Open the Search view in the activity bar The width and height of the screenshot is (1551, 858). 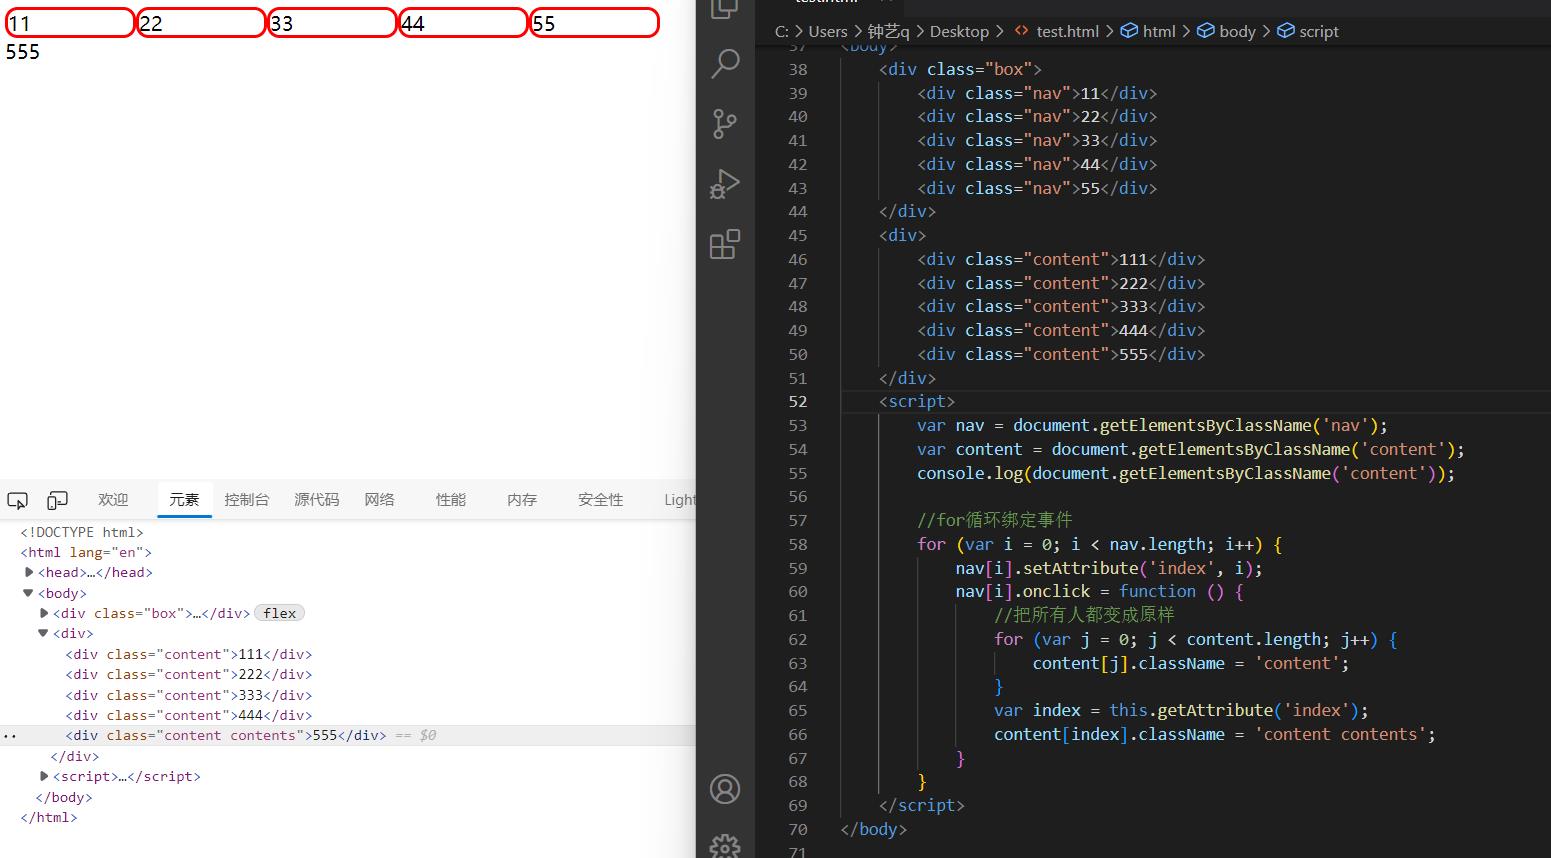(724, 63)
